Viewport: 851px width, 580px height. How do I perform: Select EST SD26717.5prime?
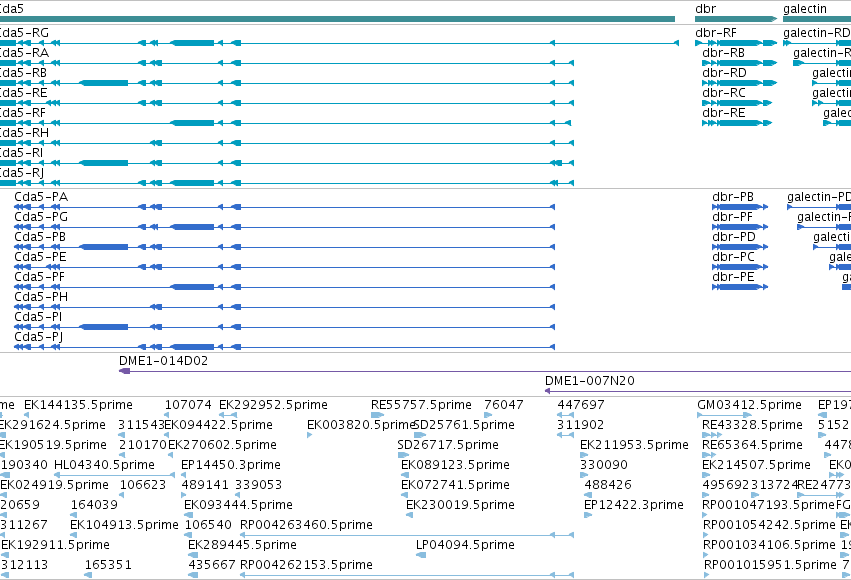click(x=448, y=445)
